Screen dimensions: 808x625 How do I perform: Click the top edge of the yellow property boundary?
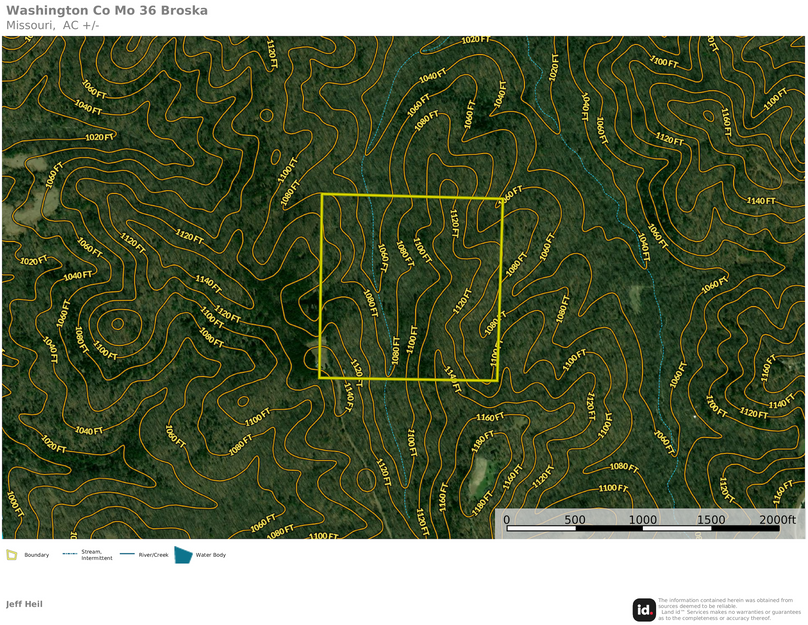coord(410,196)
